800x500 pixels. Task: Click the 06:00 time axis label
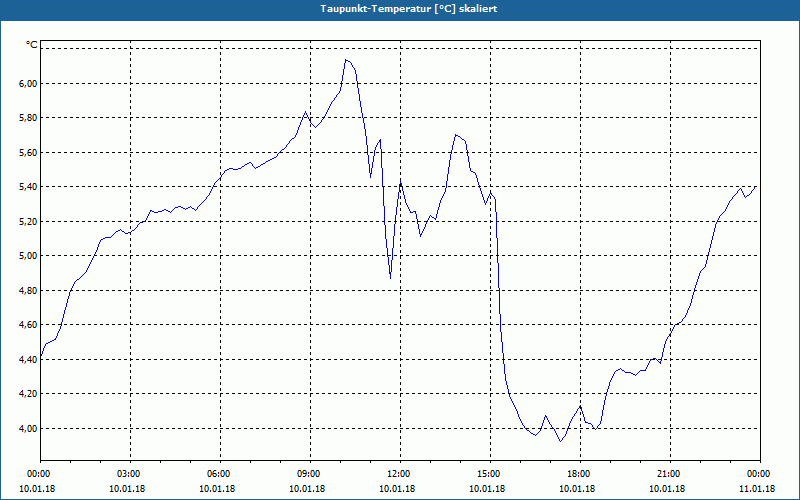pyautogui.click(x=220, y=474)
